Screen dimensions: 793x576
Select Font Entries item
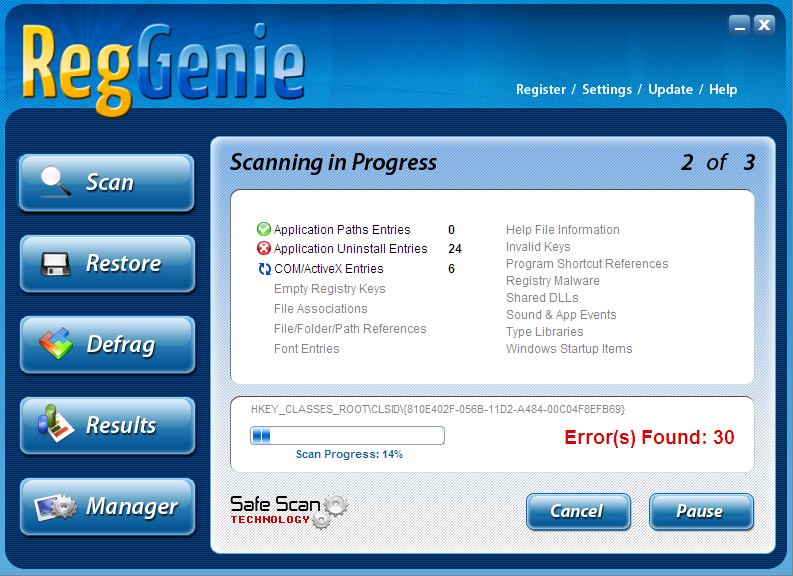pos(306,348)
